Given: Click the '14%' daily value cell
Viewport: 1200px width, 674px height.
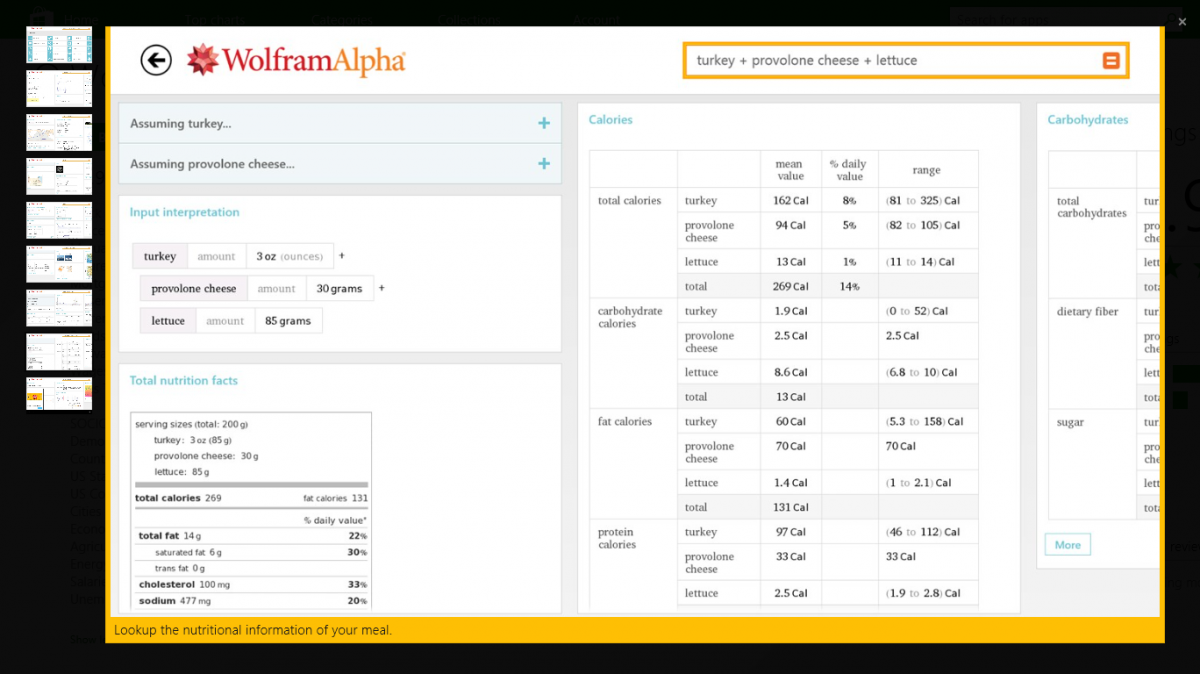Looking at the screenshot, I should [850, 286].
